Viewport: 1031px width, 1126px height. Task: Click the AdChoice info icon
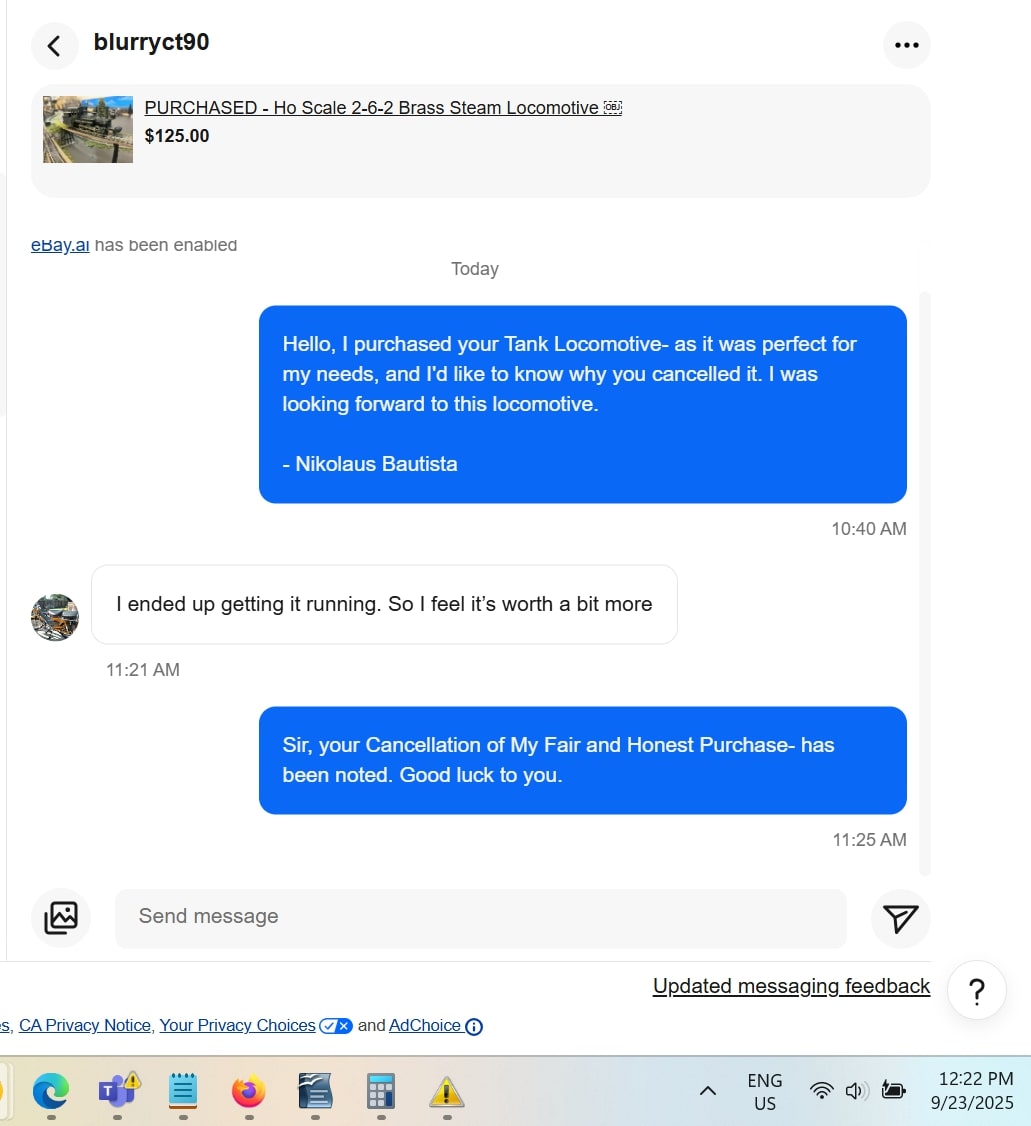pos(474,1027)
